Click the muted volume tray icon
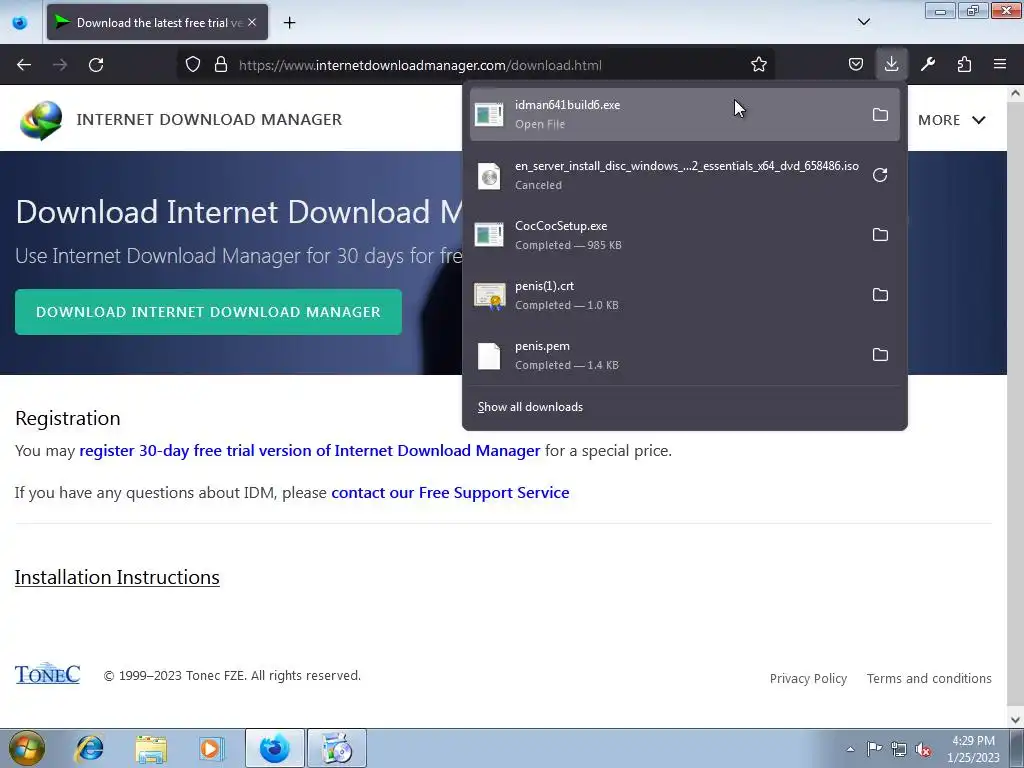The image size is (1024, 768). coord(923,750)
